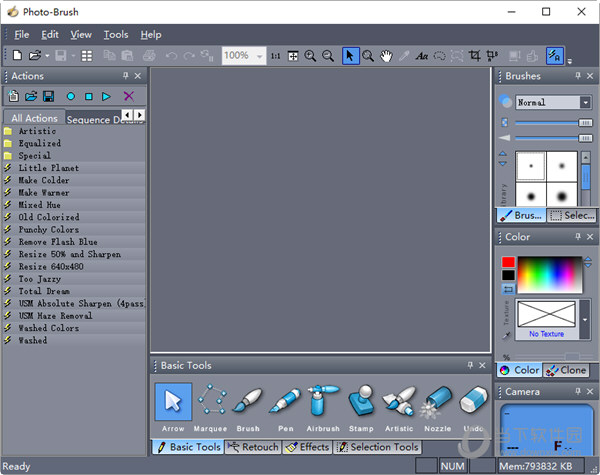The height and width of the screenshot is (475, 600).
Task: Toggle the actions lightning icon in the toolbar
Action: [555, 56]
